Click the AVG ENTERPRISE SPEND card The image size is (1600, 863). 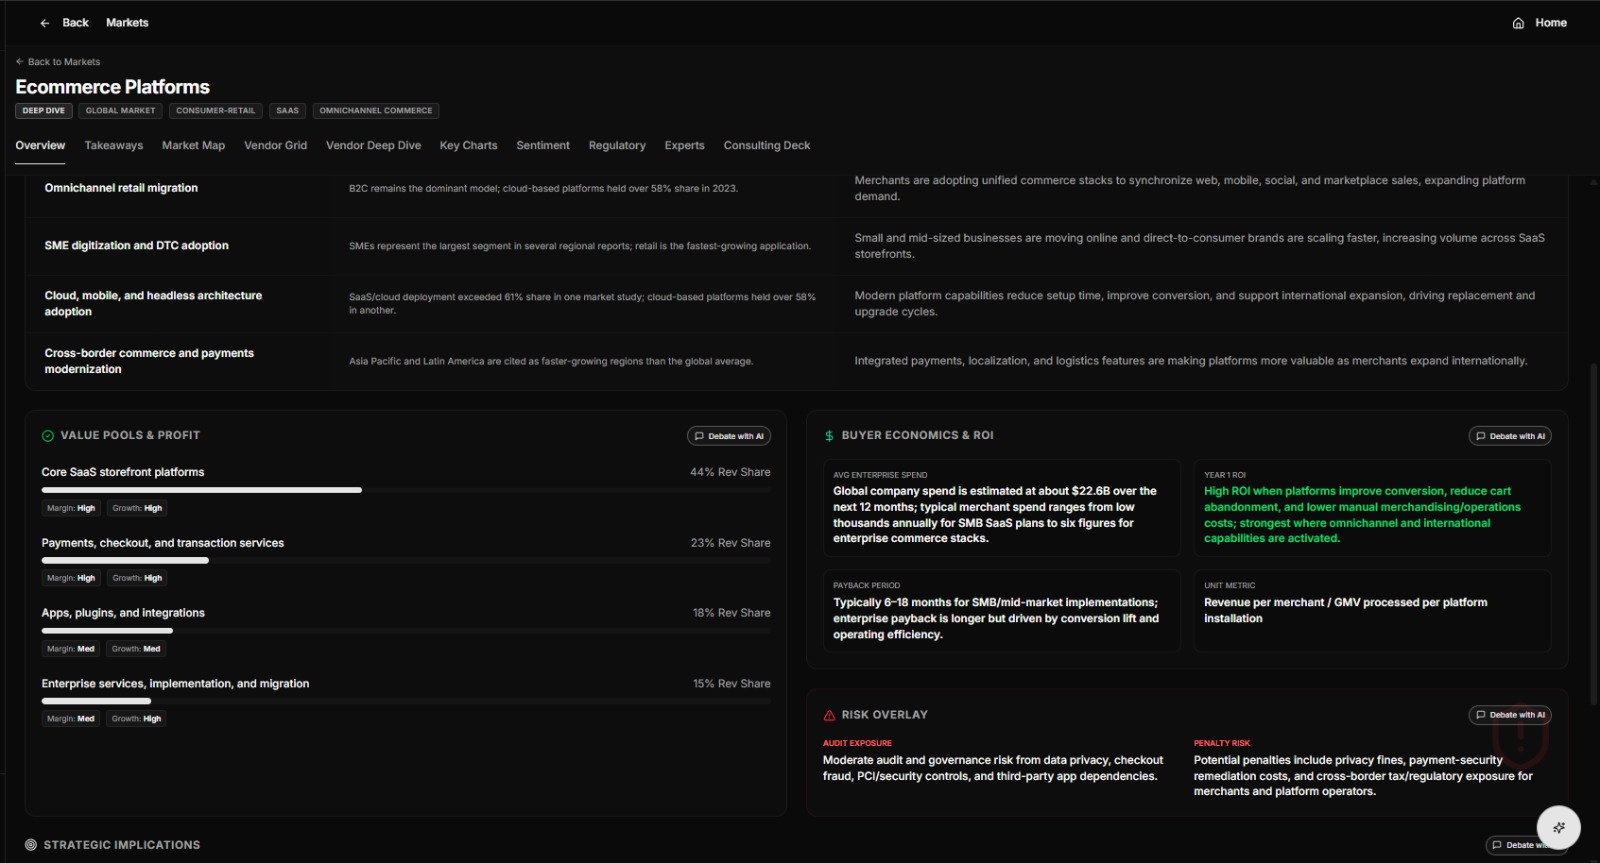[x=1001, y=508]
